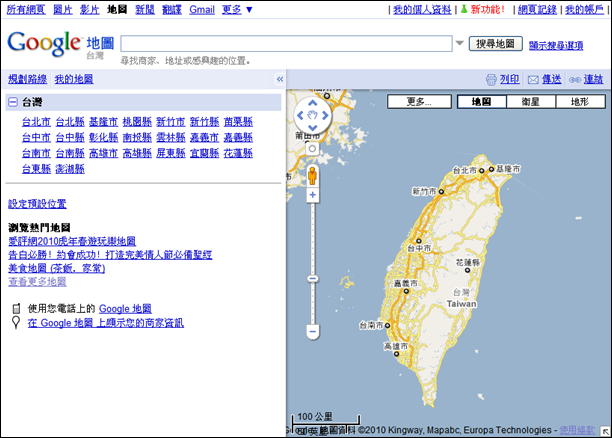Open 我的帳戶 account link

(x=584, y=9)
